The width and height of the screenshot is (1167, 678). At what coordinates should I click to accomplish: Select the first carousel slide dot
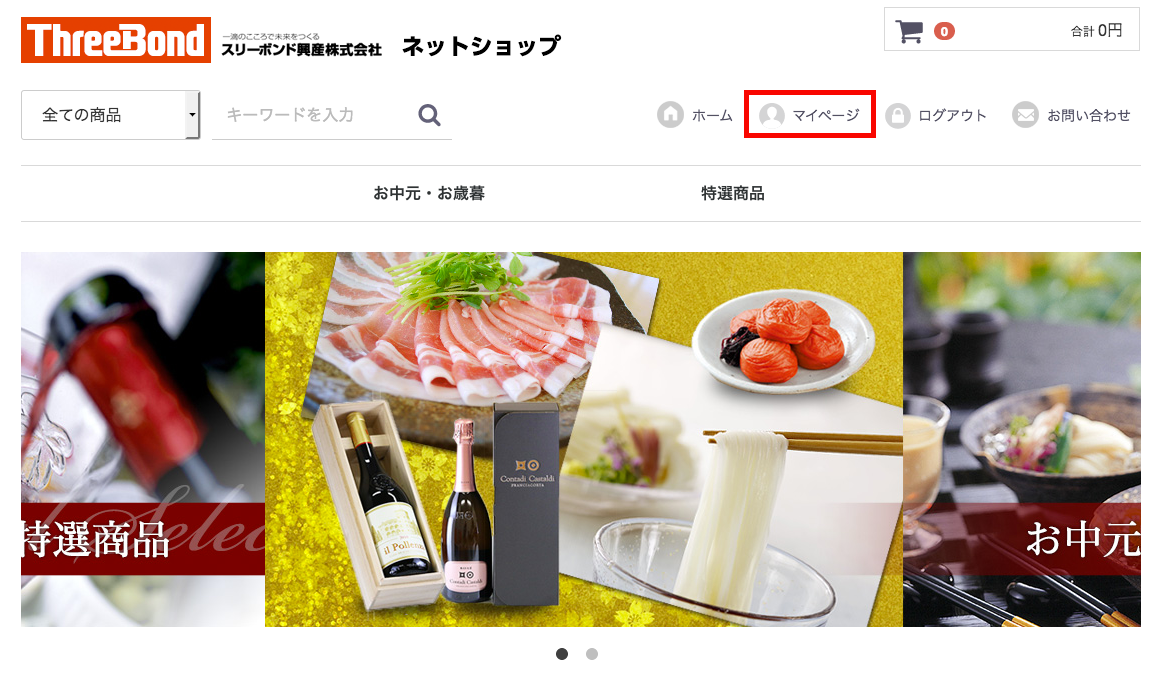point(562,653)
